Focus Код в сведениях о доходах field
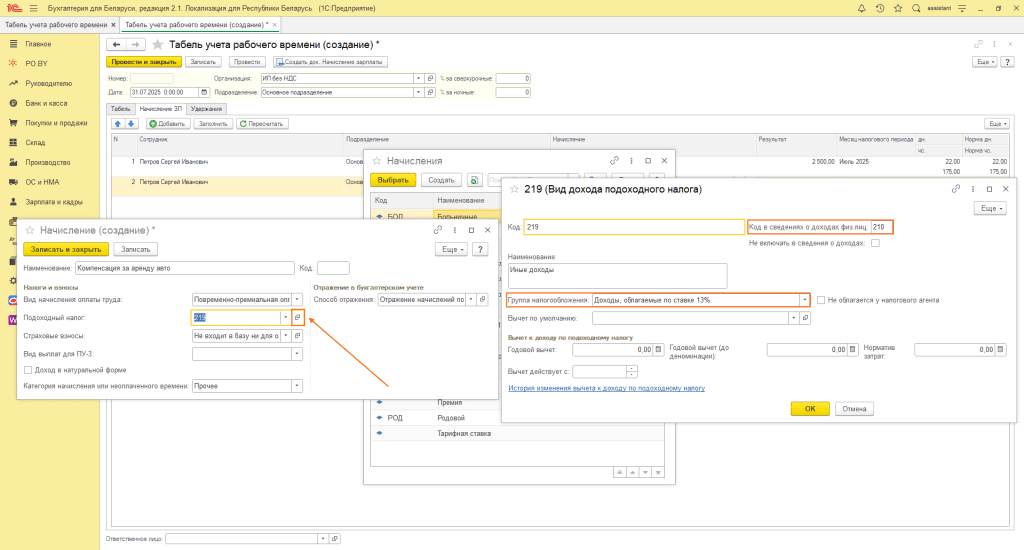 [x=882, y=227]
